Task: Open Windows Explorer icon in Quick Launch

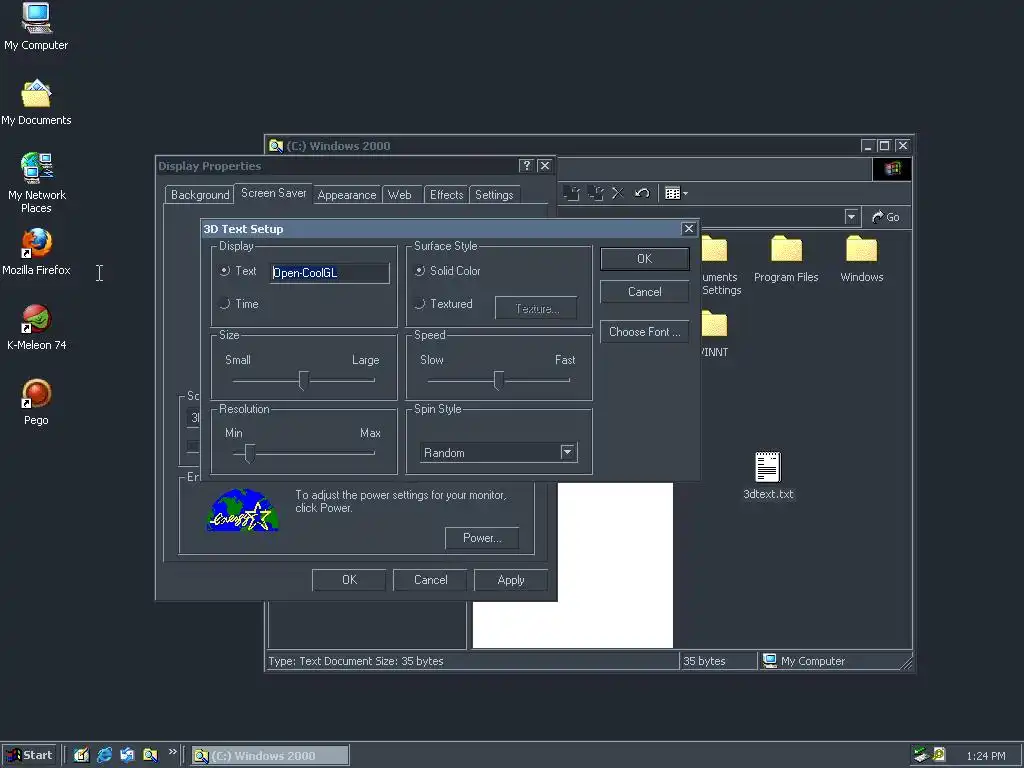Action: tap(150, 755)
